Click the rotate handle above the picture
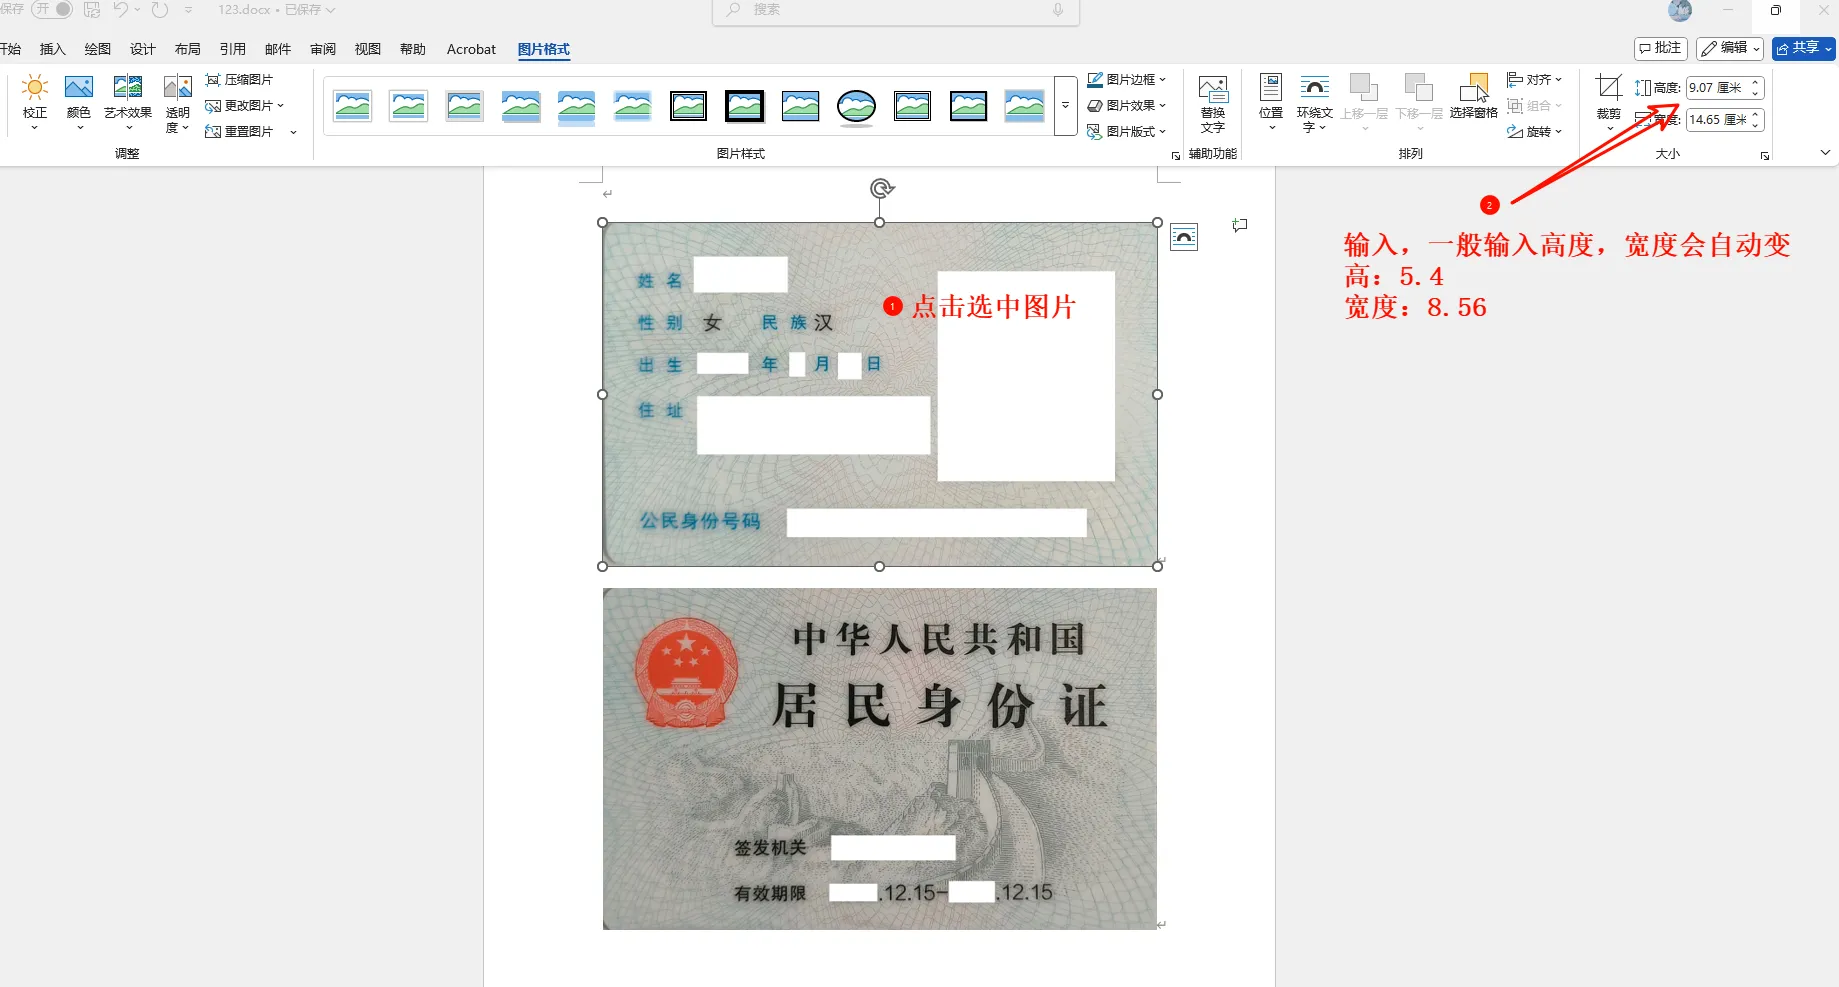1839x987 pixels. pos(880,188)
